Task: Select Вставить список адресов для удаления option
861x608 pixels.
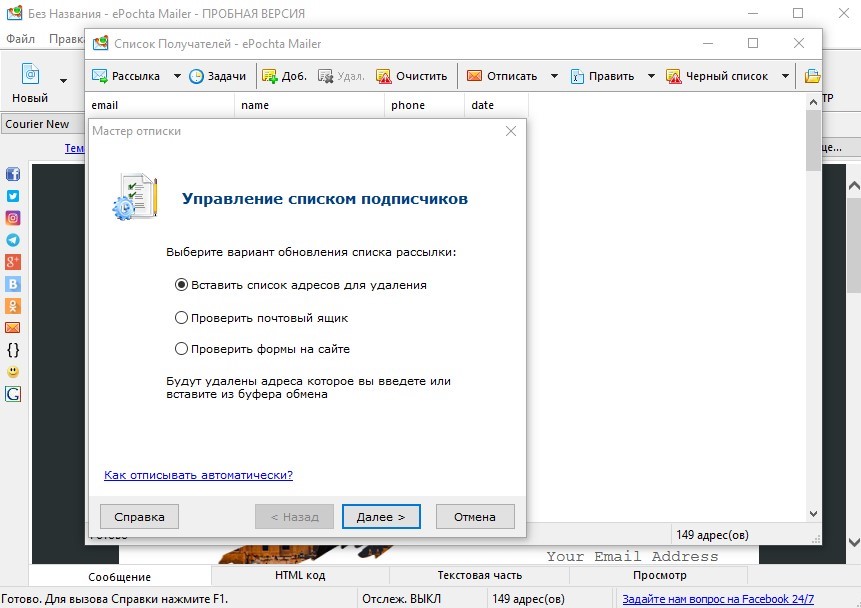Action: click(x=301, y=285)
